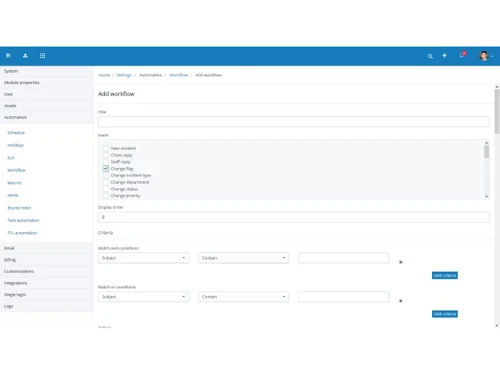The width and height of the screenshot is (500, 375).
Task: Click the Event list scroll down arrow
Action: (x=486, y=197)
